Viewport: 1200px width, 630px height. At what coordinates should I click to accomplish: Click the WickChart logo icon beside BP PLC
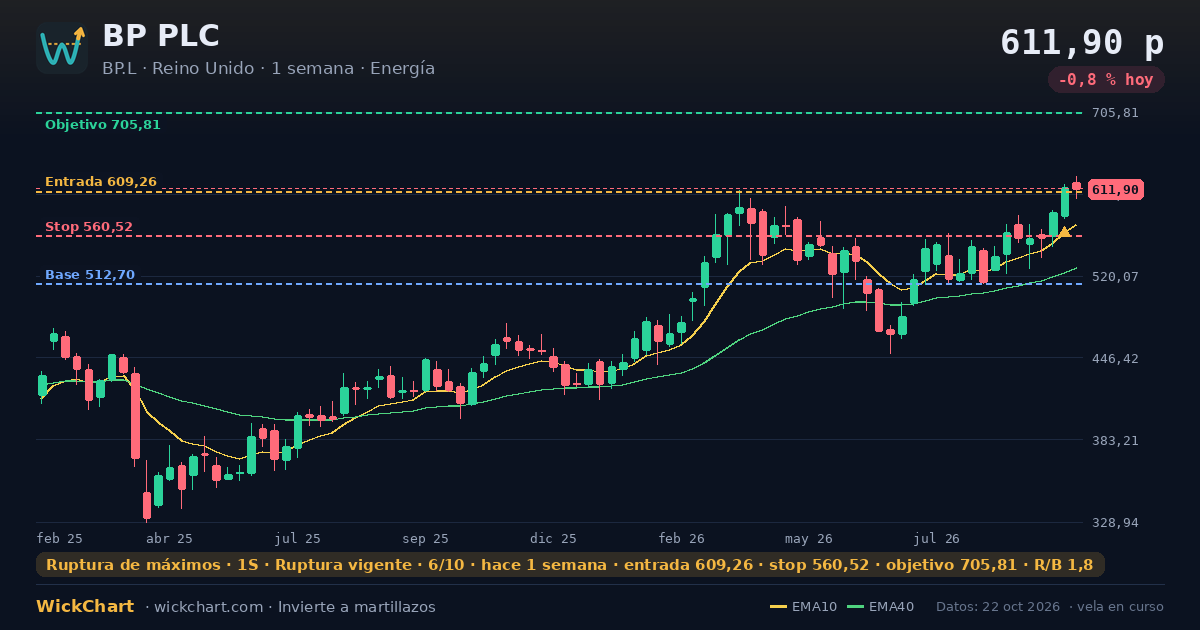[62, 48]
